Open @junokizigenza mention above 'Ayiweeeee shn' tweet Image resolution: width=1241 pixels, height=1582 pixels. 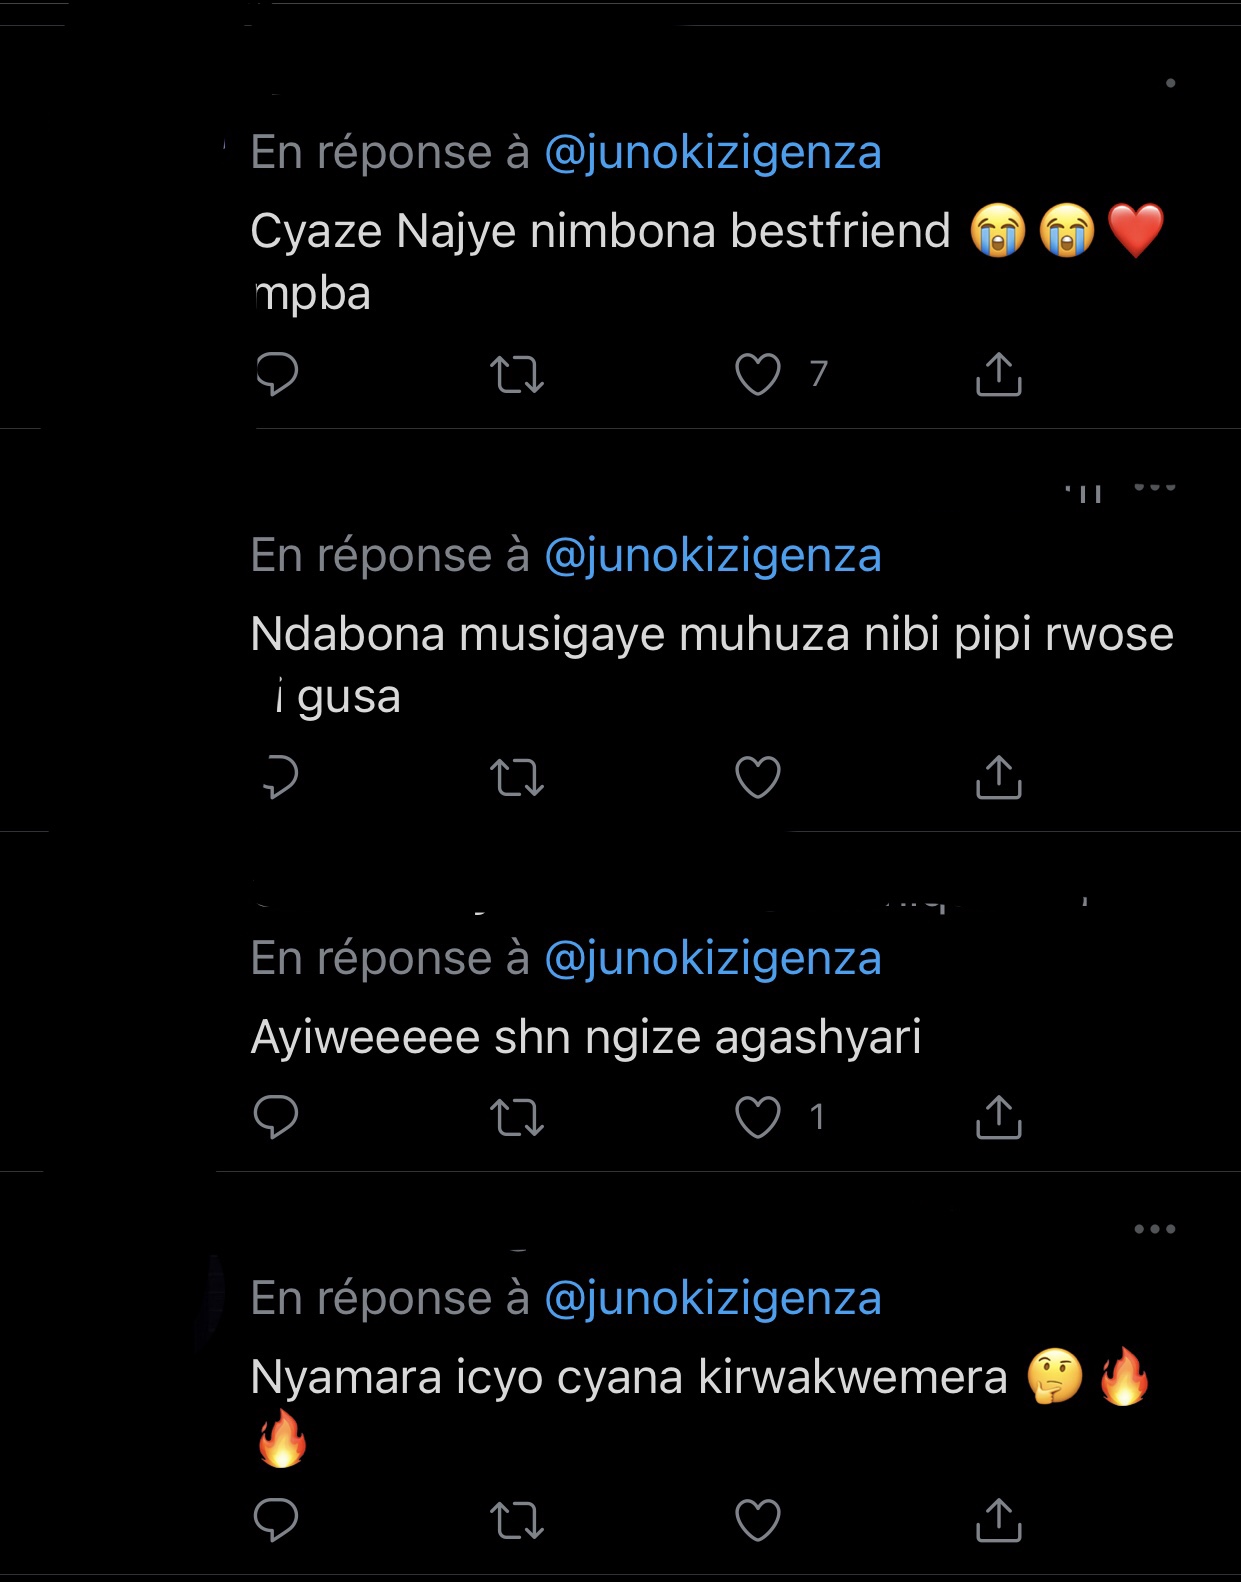click(x=713, y=958)
